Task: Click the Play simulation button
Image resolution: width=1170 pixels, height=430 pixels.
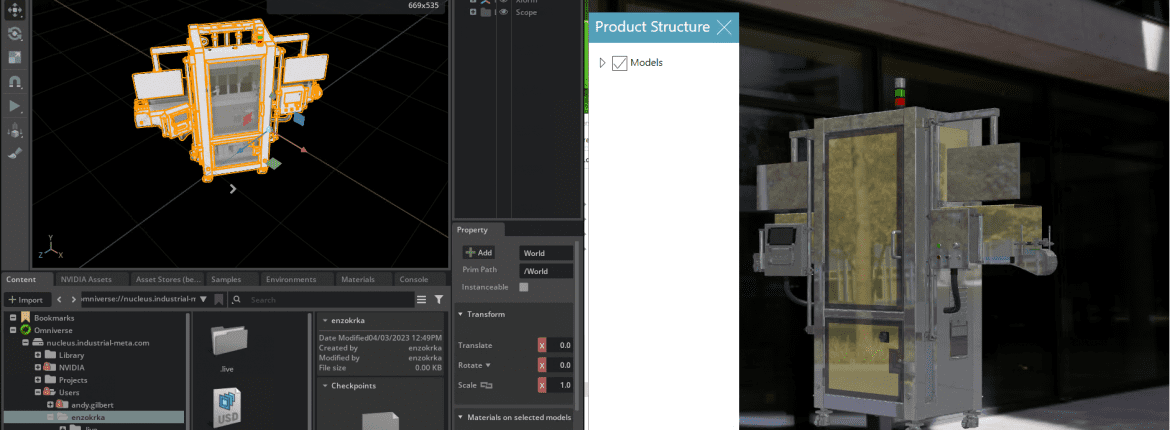Action: point(15,106)
